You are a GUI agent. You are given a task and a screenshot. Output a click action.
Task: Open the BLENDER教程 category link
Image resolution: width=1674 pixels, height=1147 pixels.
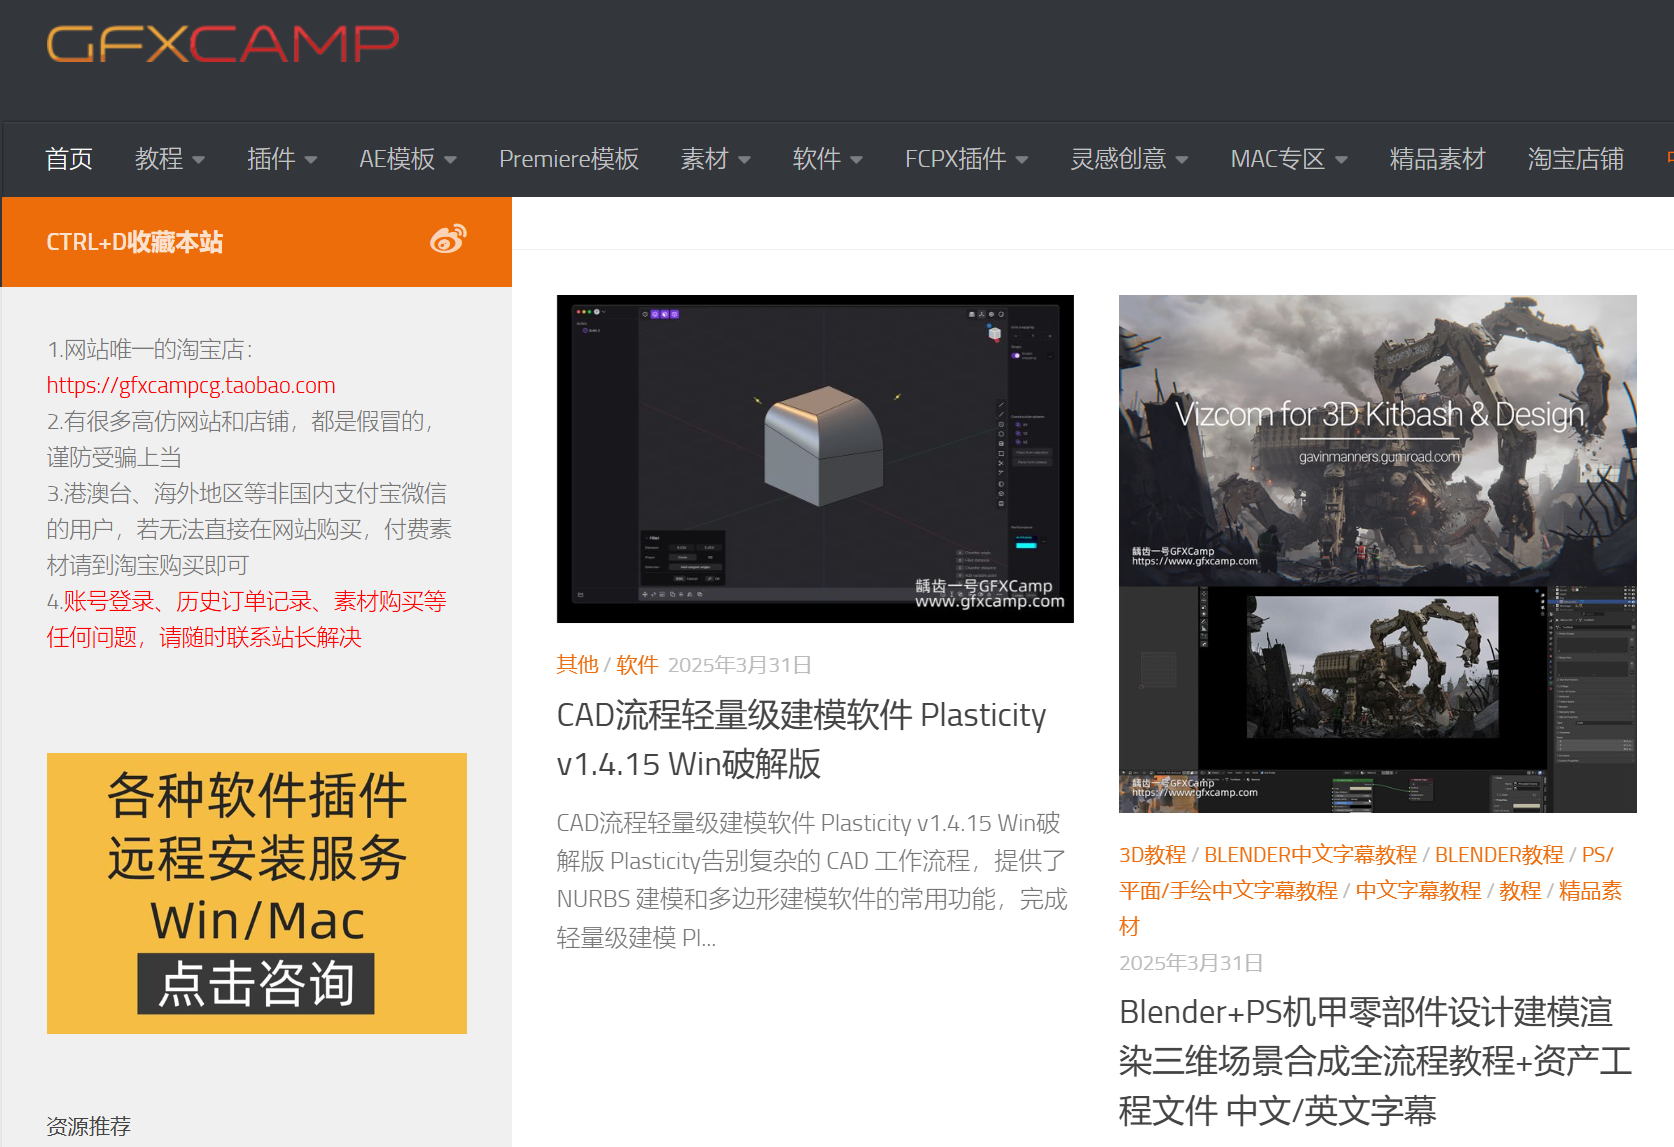tap(1499, 855)
